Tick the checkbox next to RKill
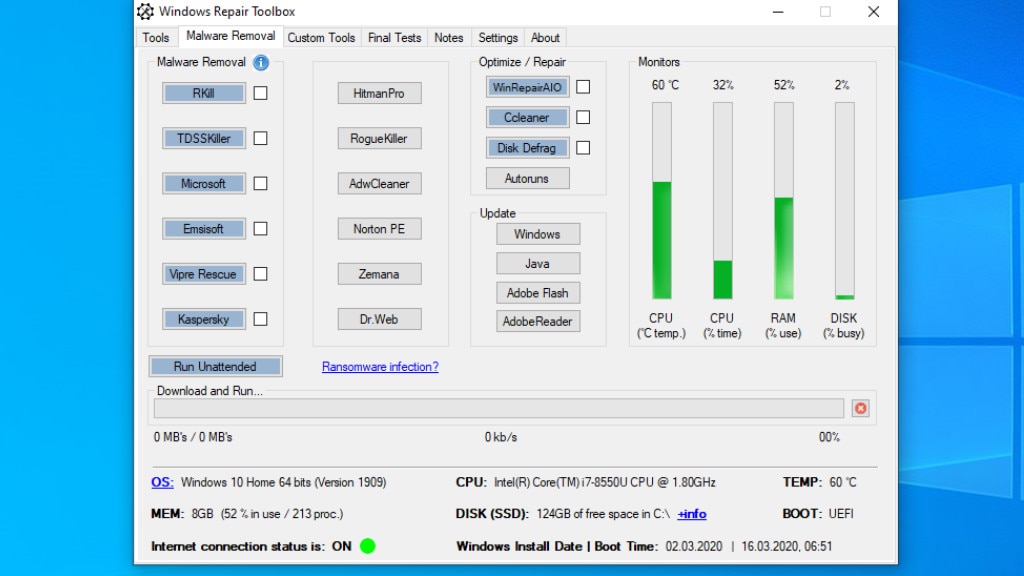The width and height of the screenshot is (1024, 576). [x=261, y=93]
